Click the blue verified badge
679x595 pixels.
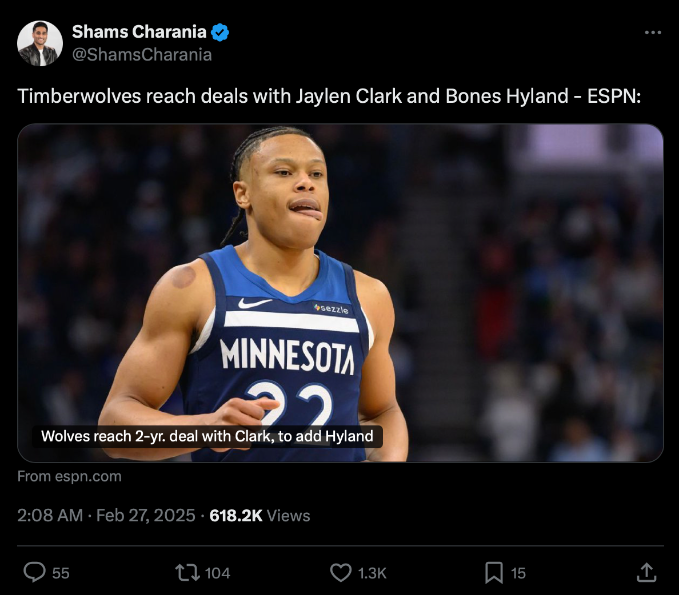[x=219, y=32]
